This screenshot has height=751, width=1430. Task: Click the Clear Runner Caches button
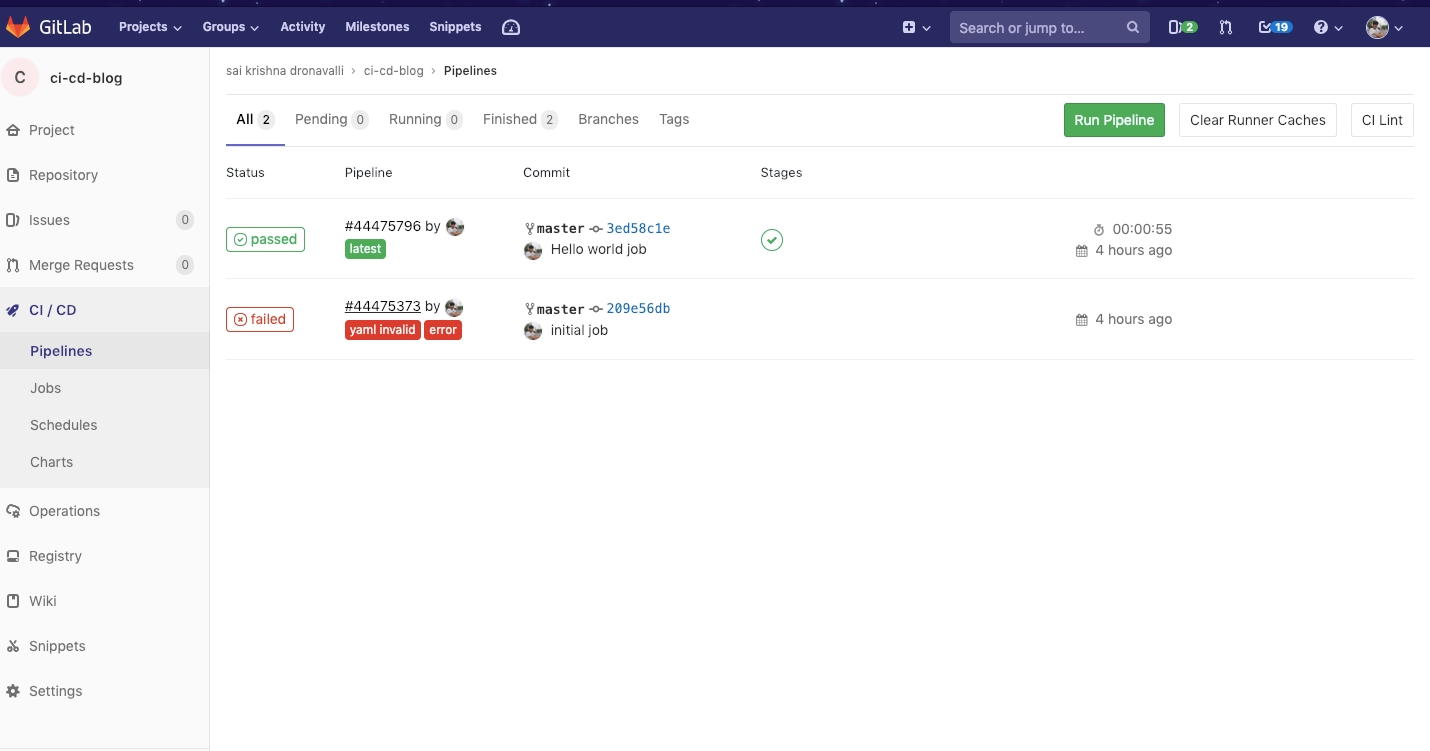pos(1257,120)
